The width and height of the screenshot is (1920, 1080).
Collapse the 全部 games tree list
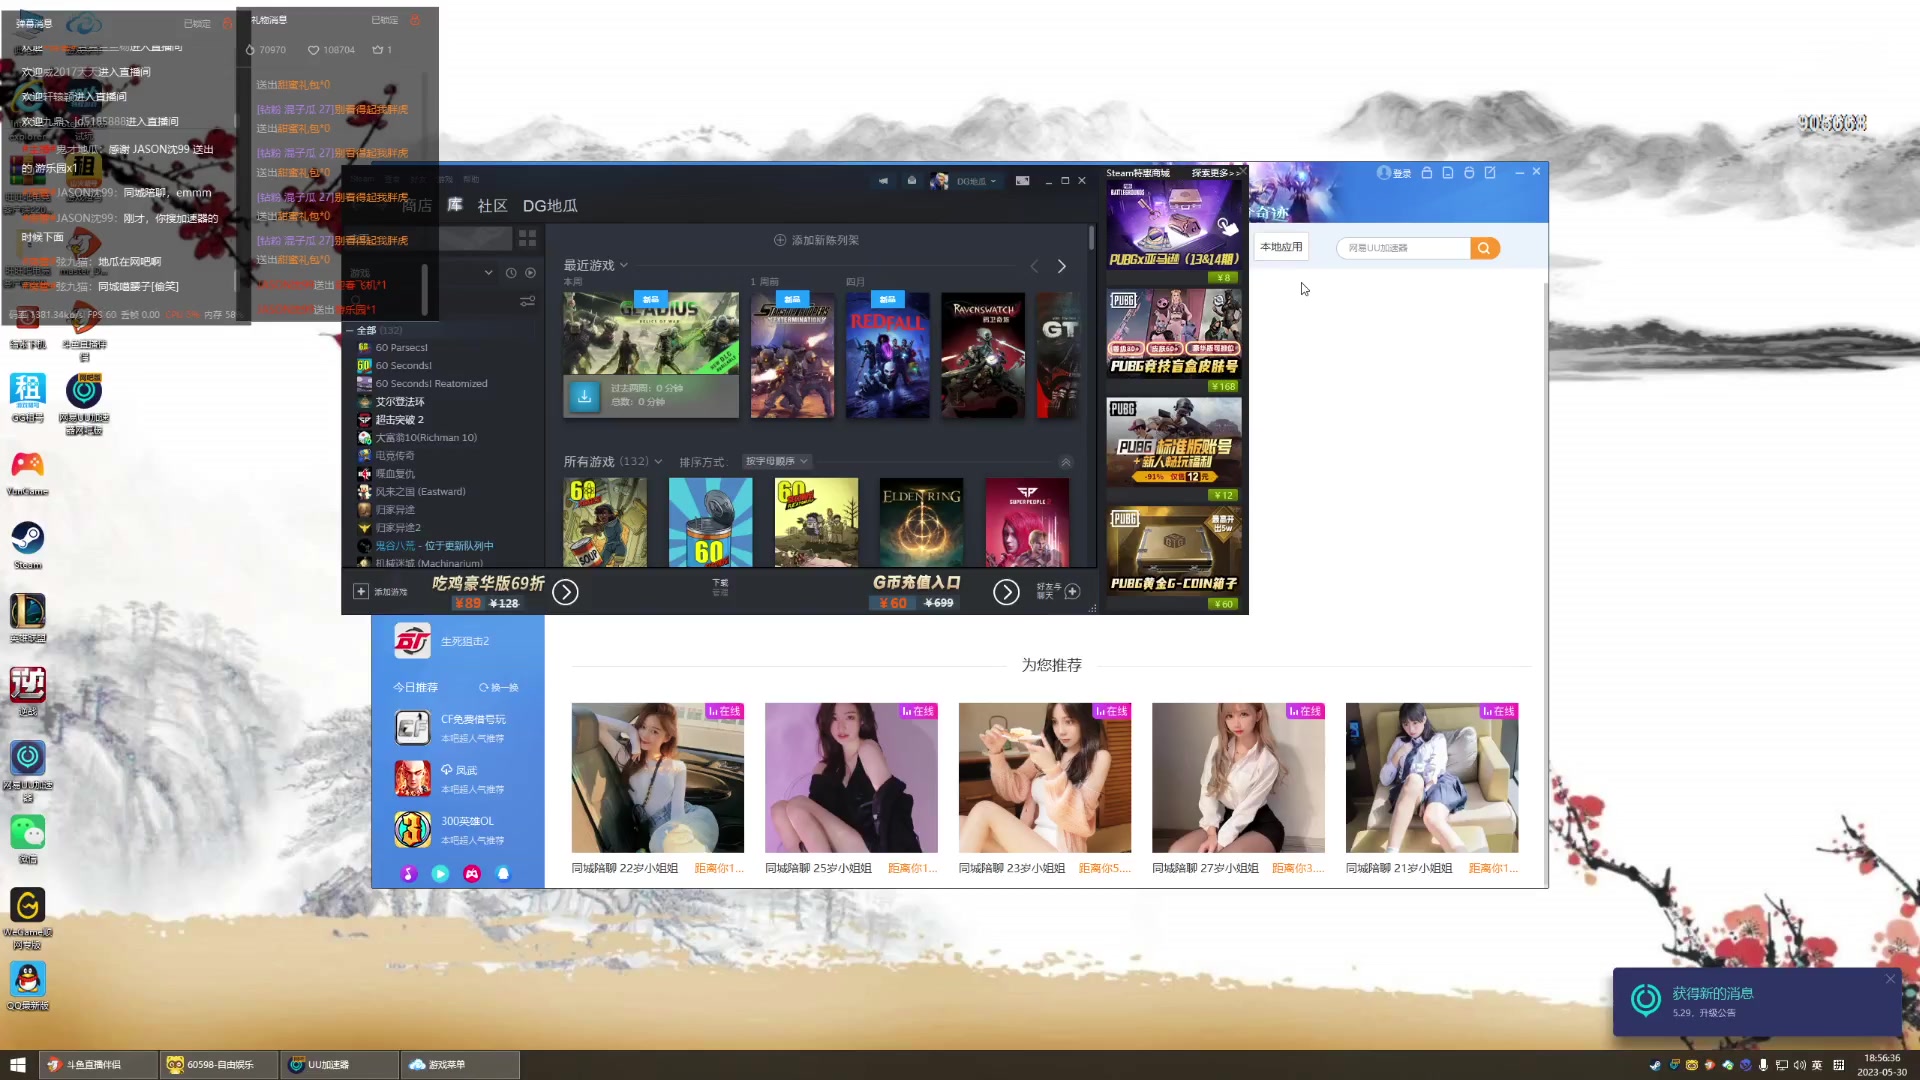coord(350,330)
